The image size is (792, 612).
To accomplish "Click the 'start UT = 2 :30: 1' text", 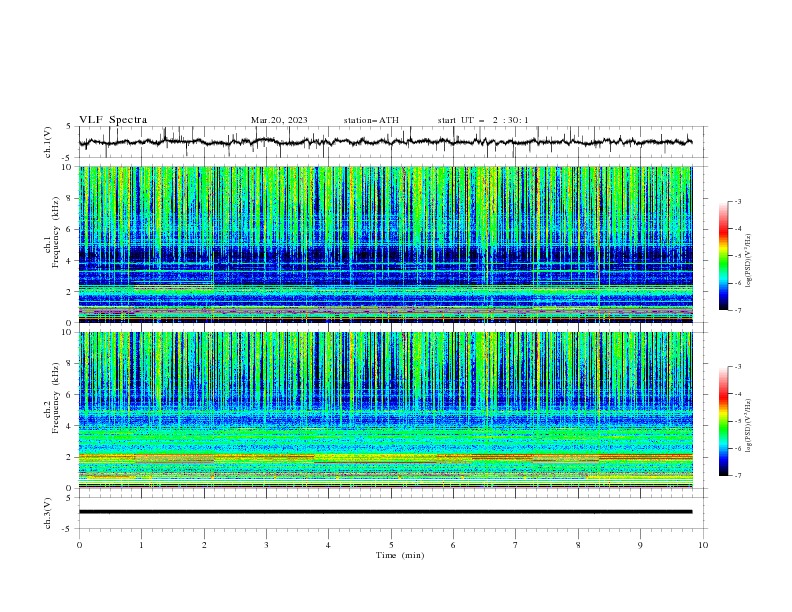I will pos(483,120).
